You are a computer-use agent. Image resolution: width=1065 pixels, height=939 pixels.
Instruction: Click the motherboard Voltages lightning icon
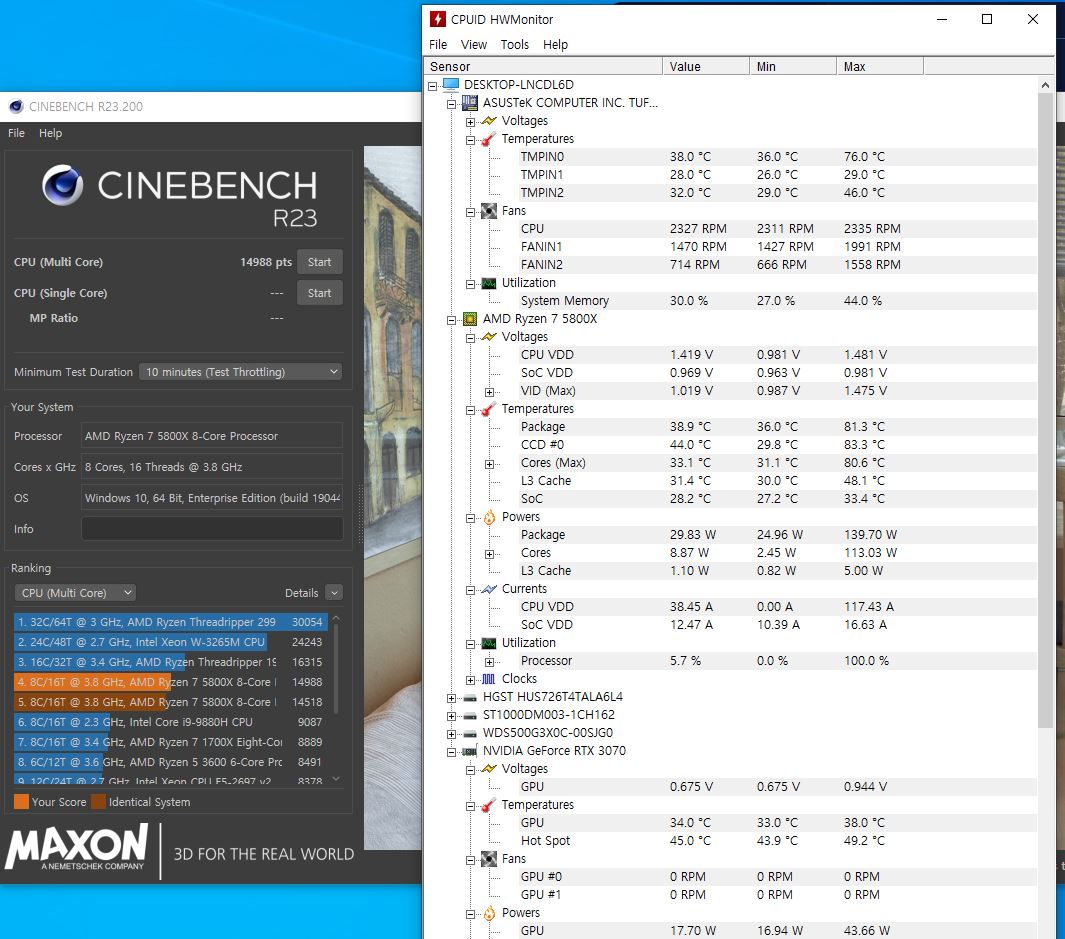[489, 120]
